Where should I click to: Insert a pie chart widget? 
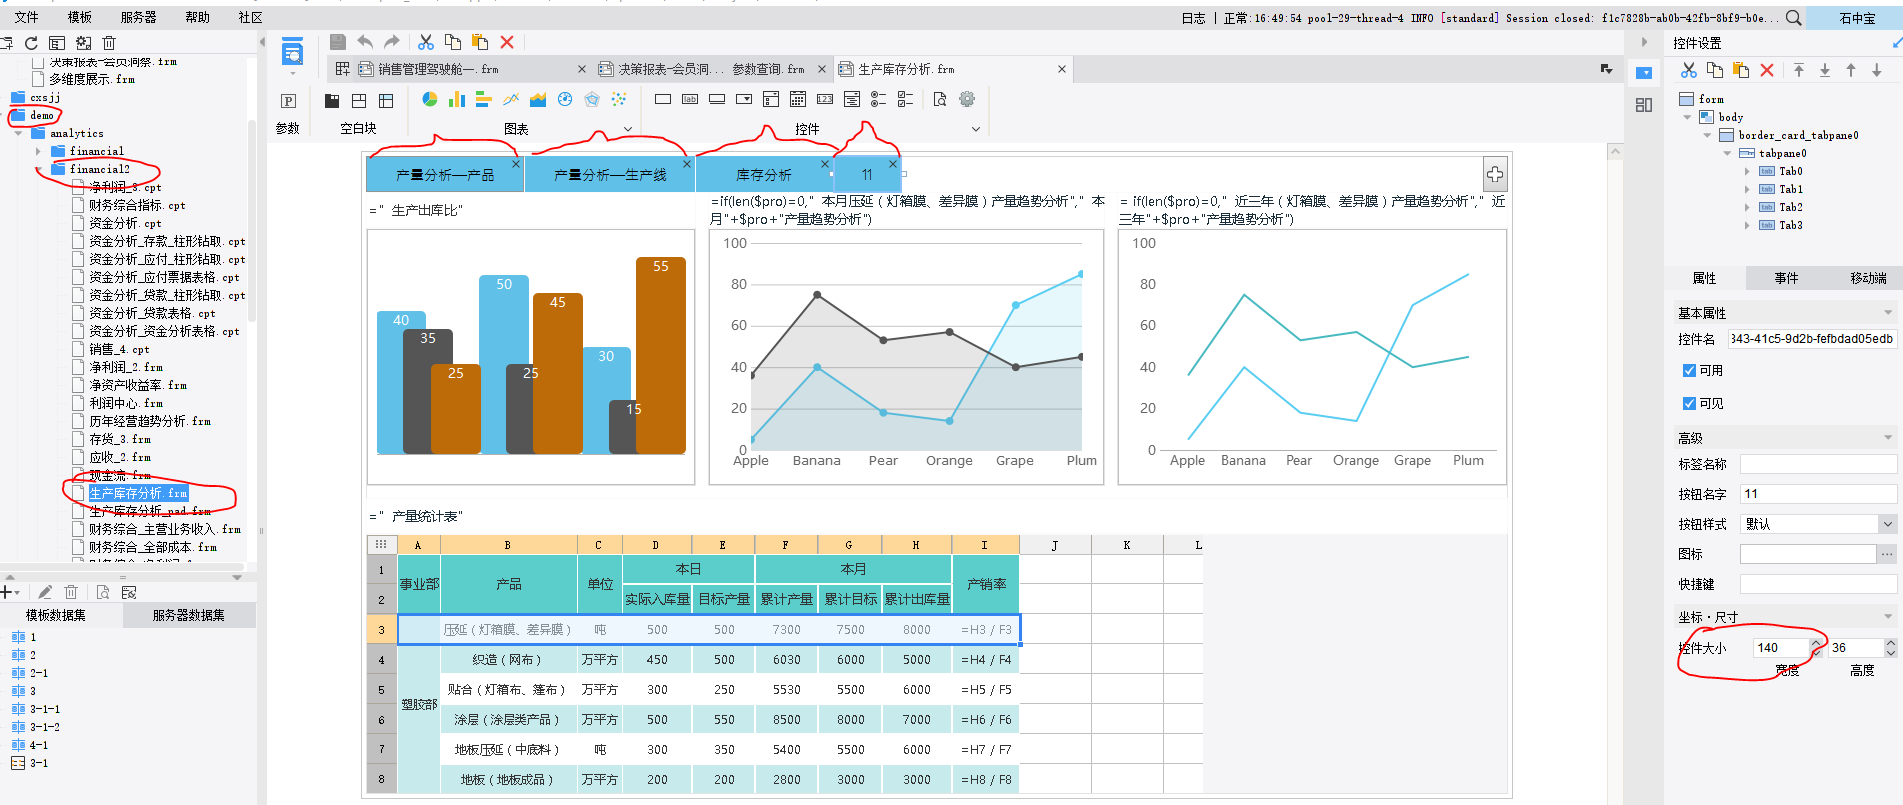pyautogui.click(x=430, y=99)
